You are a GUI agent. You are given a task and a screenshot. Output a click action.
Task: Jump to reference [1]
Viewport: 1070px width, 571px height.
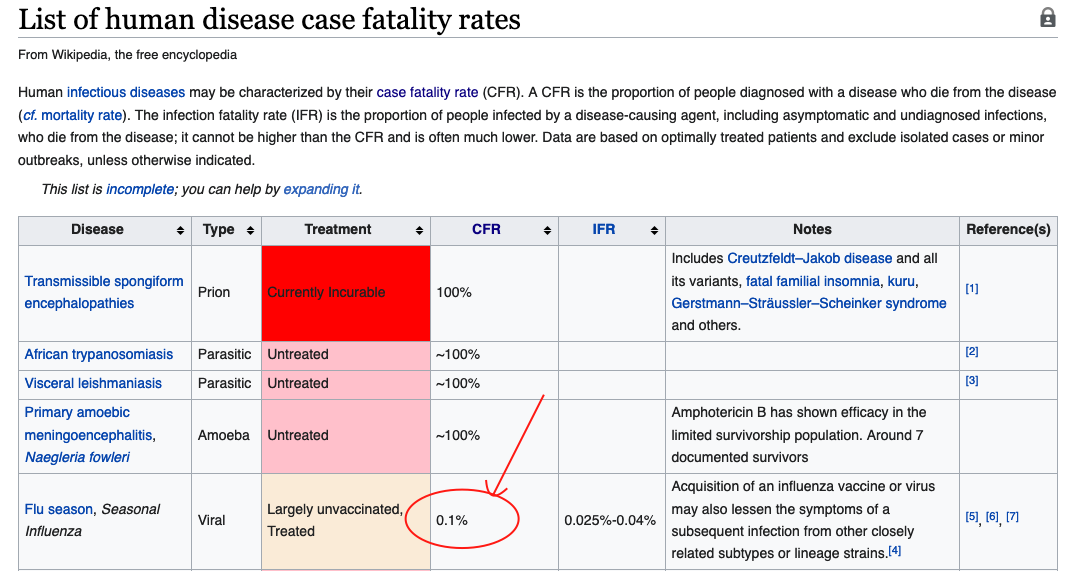(x=972, y=289)
